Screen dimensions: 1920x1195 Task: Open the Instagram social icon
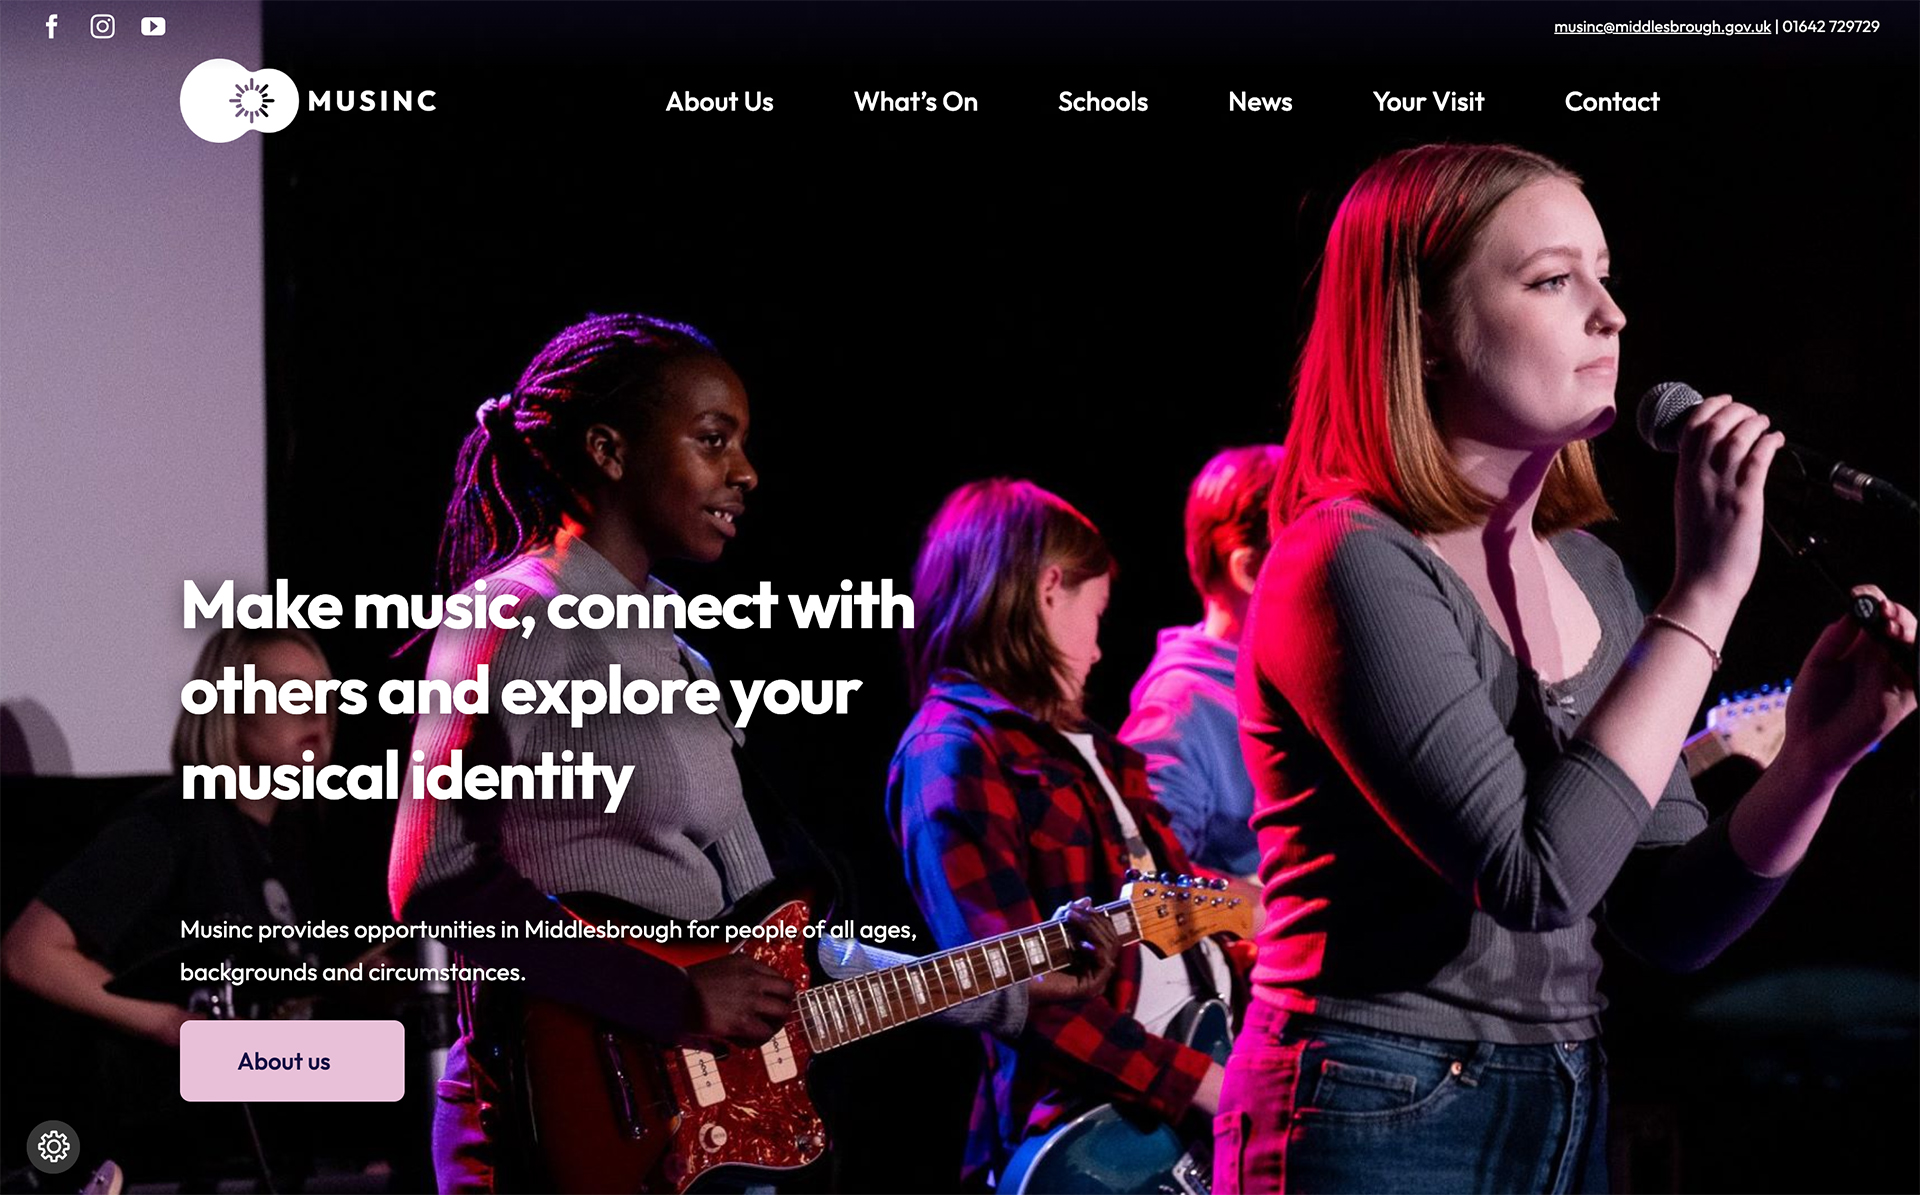click(x=102, y=26)
